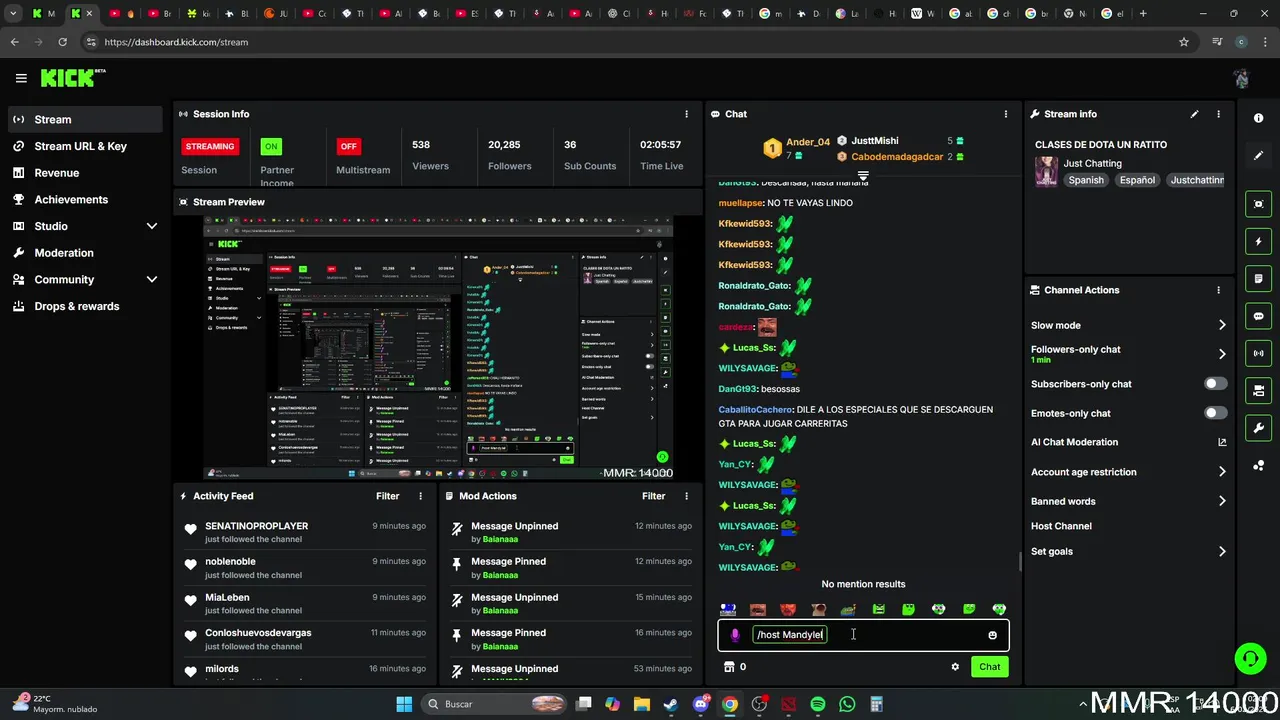Go to the Revenue page

[85, 173]
